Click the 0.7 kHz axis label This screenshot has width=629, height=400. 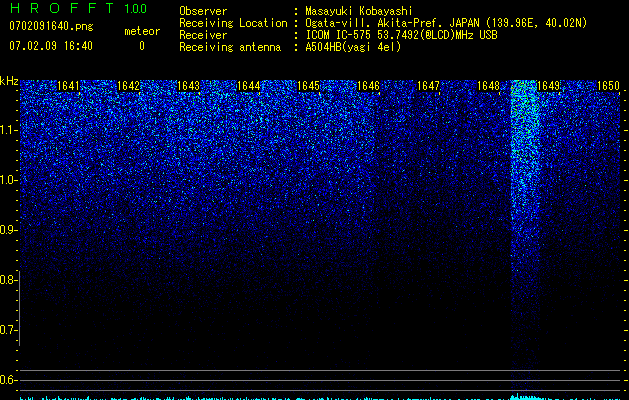coord(8,330)
